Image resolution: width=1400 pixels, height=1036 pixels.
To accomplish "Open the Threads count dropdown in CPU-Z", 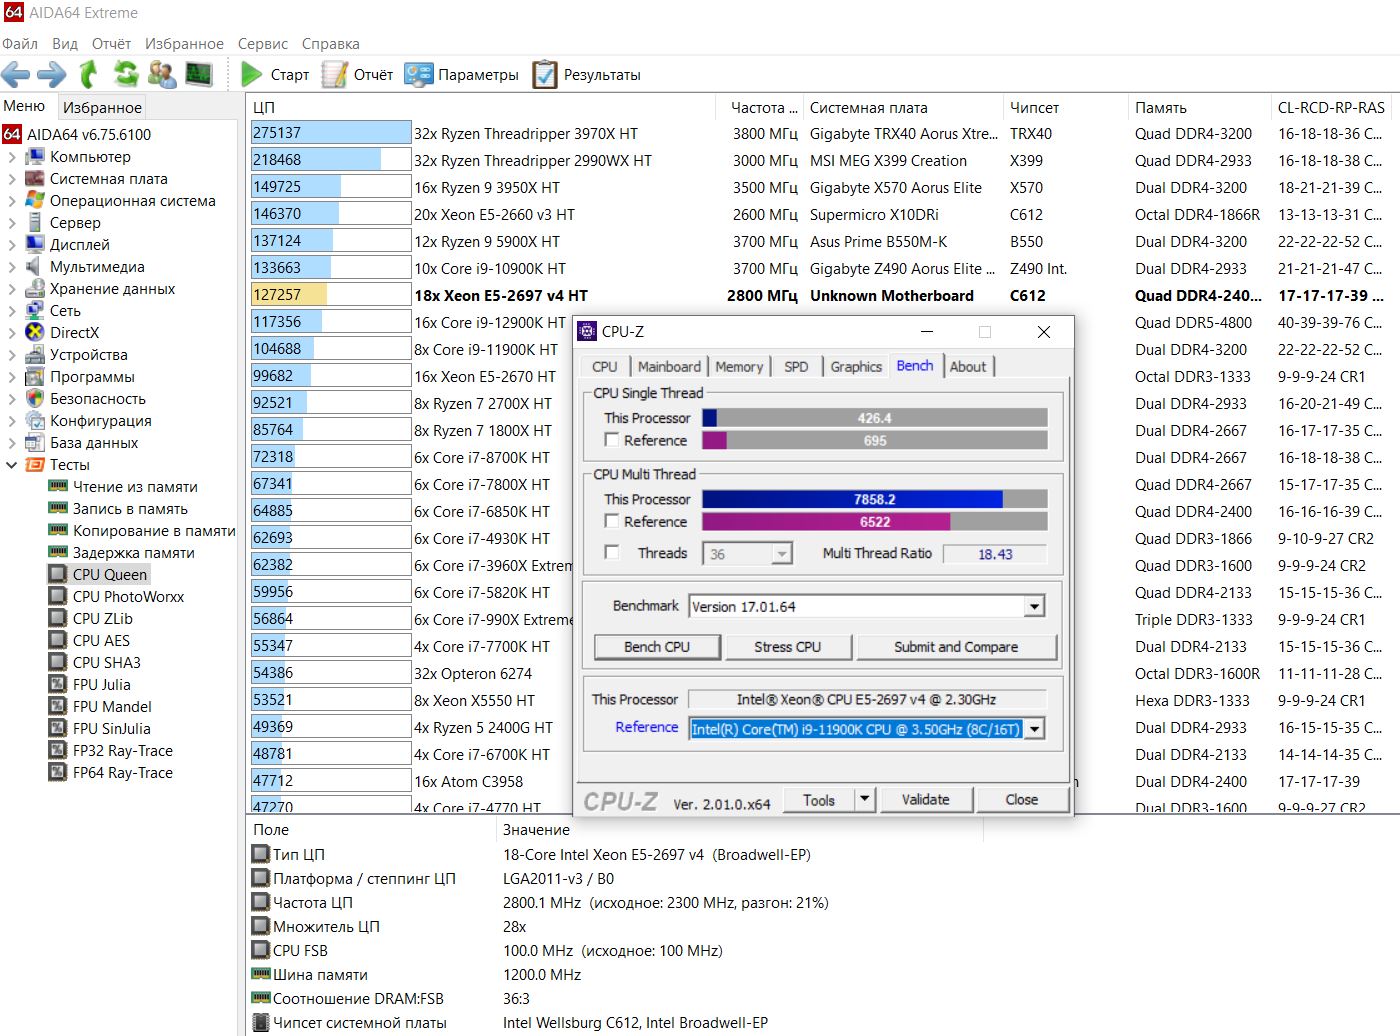I will click(x=782, y=553).
